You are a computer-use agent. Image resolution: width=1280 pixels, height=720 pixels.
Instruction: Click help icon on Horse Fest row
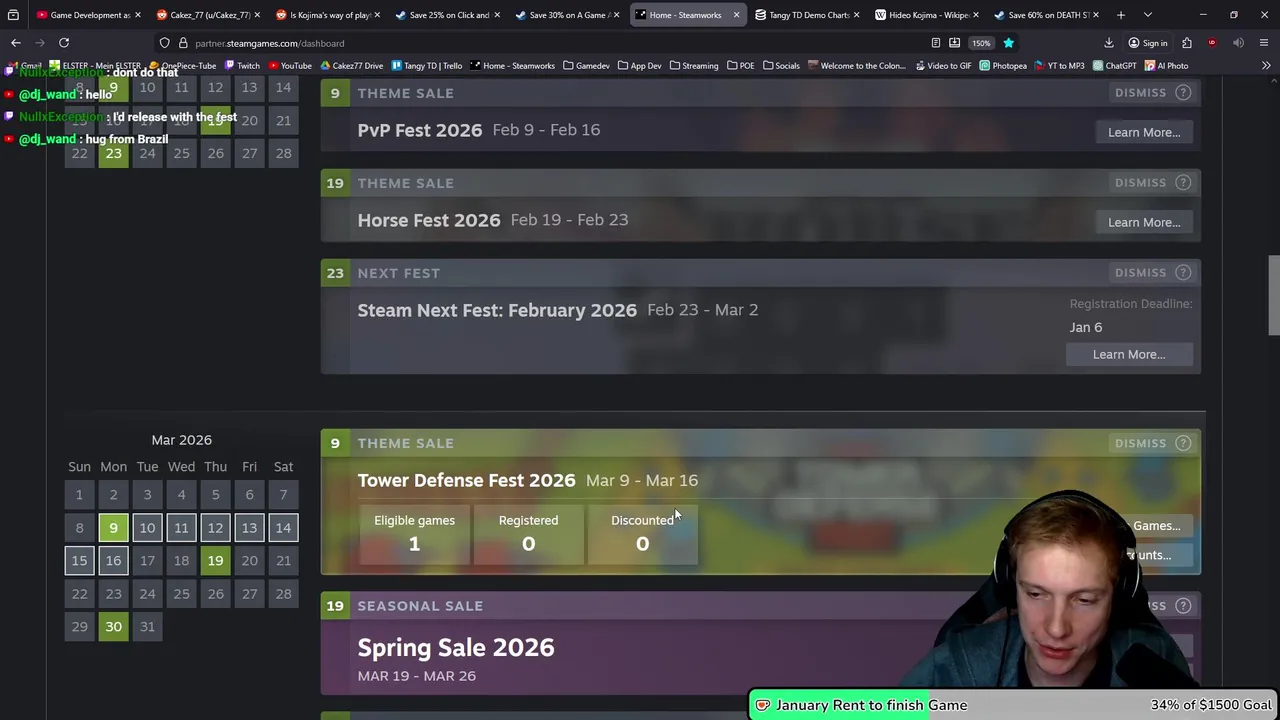click(x=1183, y=182)
